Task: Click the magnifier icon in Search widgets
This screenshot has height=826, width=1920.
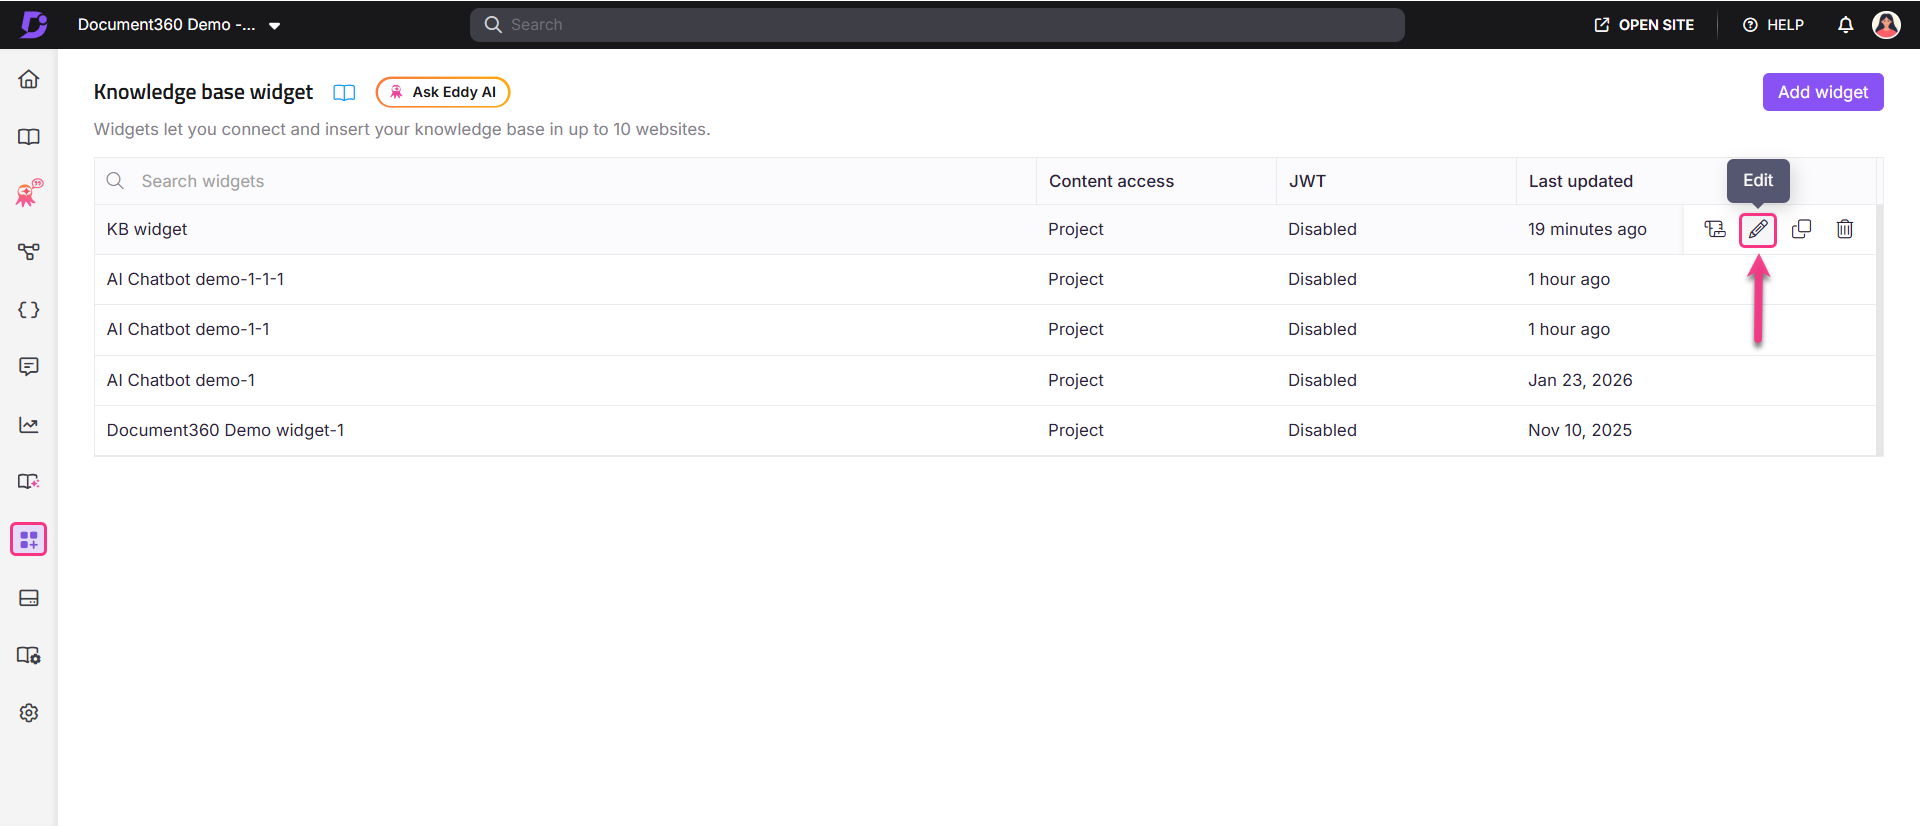Action: pyautogui.click(x=116, y=181)
